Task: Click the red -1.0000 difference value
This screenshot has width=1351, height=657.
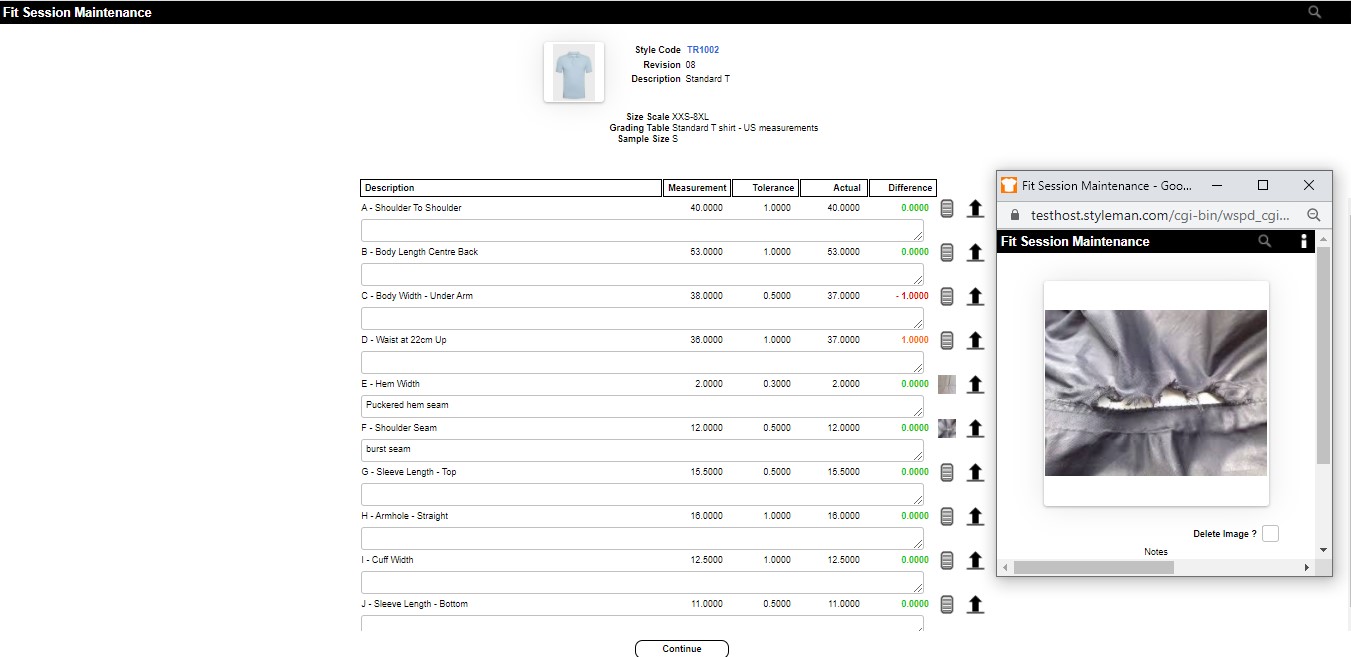Action: coord(912,296)
